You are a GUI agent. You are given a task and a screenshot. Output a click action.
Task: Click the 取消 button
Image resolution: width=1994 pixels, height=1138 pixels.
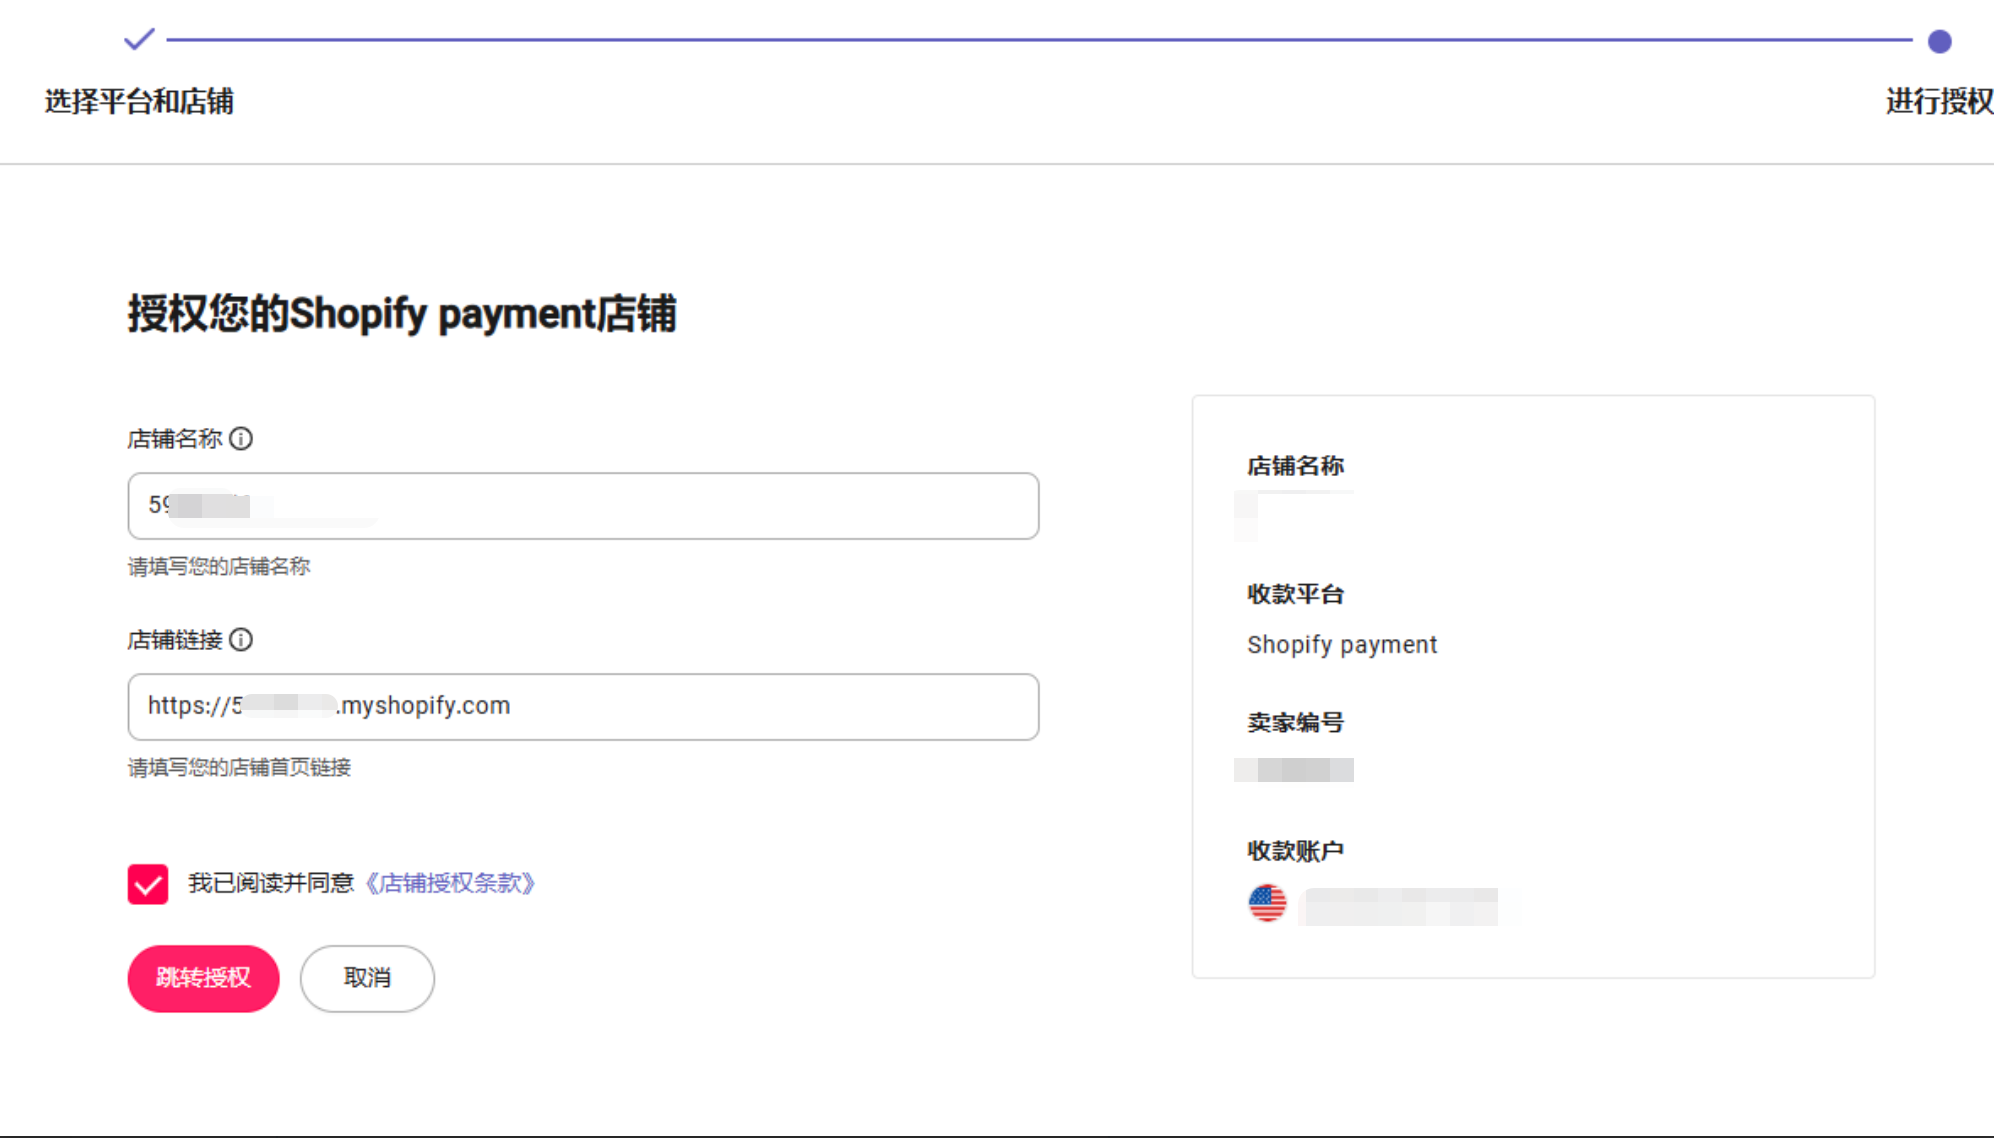pos(367,978)
